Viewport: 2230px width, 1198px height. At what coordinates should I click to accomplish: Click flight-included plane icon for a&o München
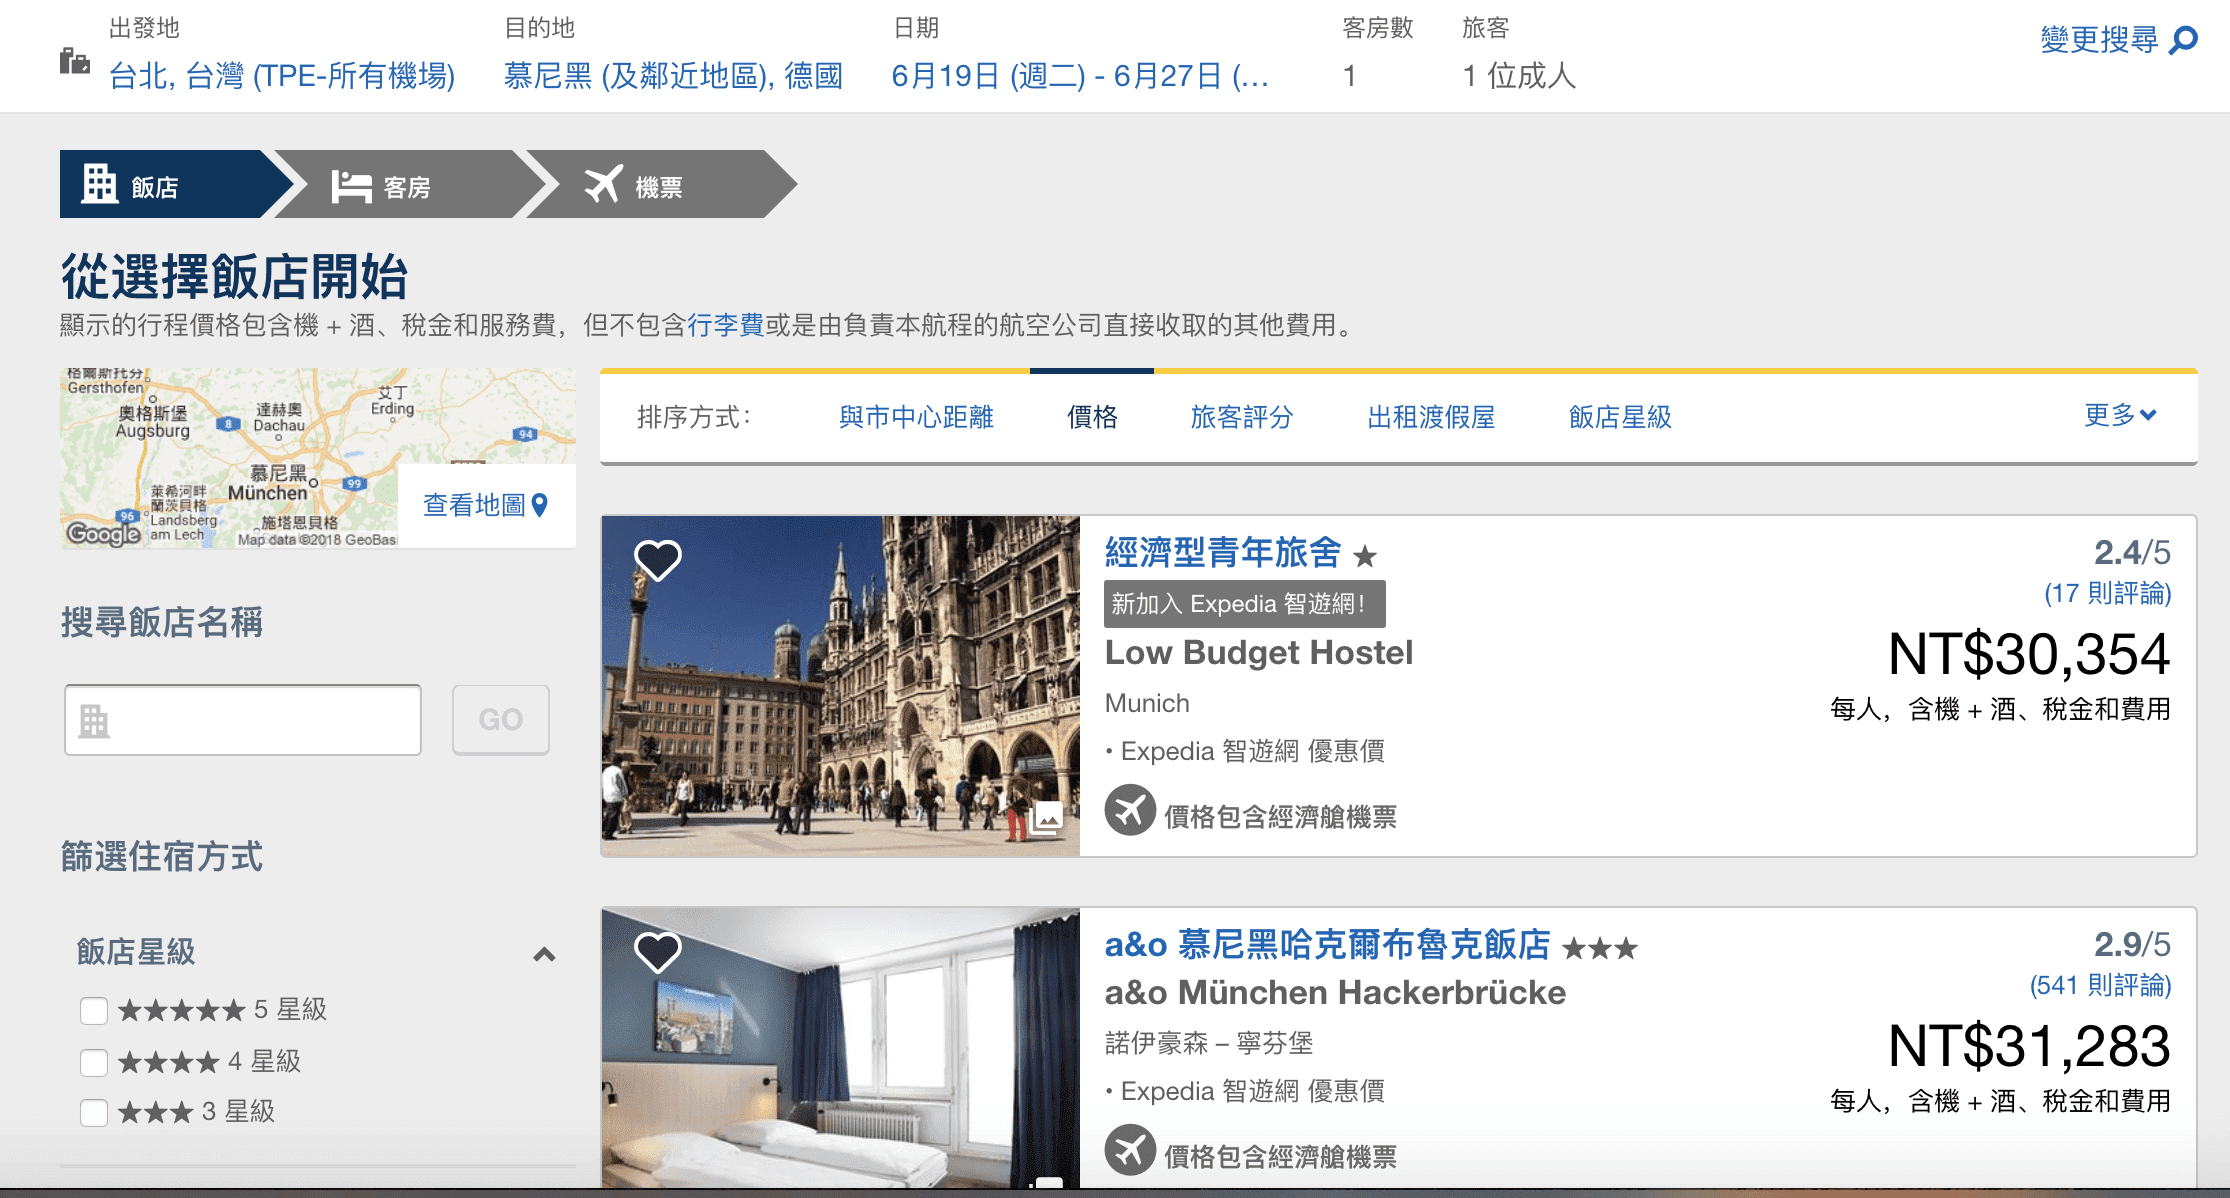pyautogui.click(x=1130, y=1150)
